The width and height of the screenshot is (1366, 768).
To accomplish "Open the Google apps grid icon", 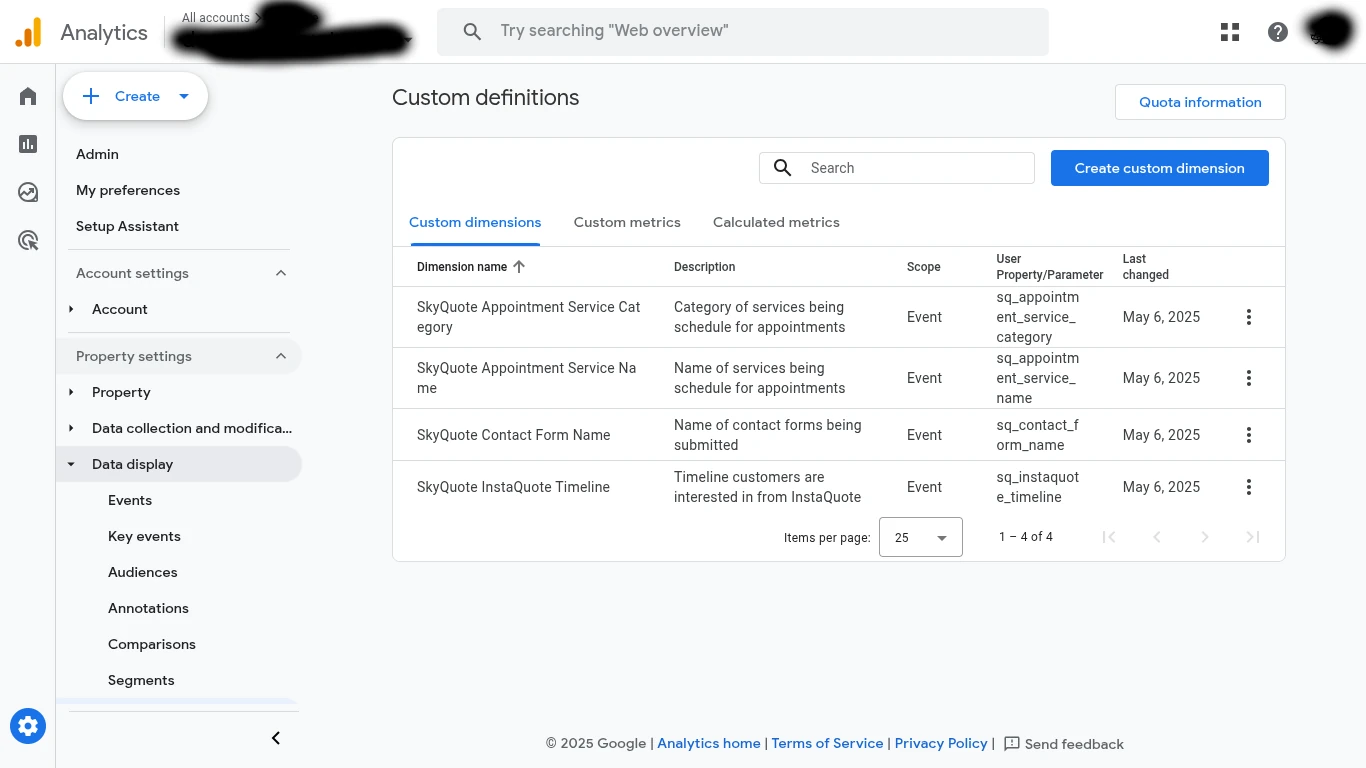I will (1230, 32).
